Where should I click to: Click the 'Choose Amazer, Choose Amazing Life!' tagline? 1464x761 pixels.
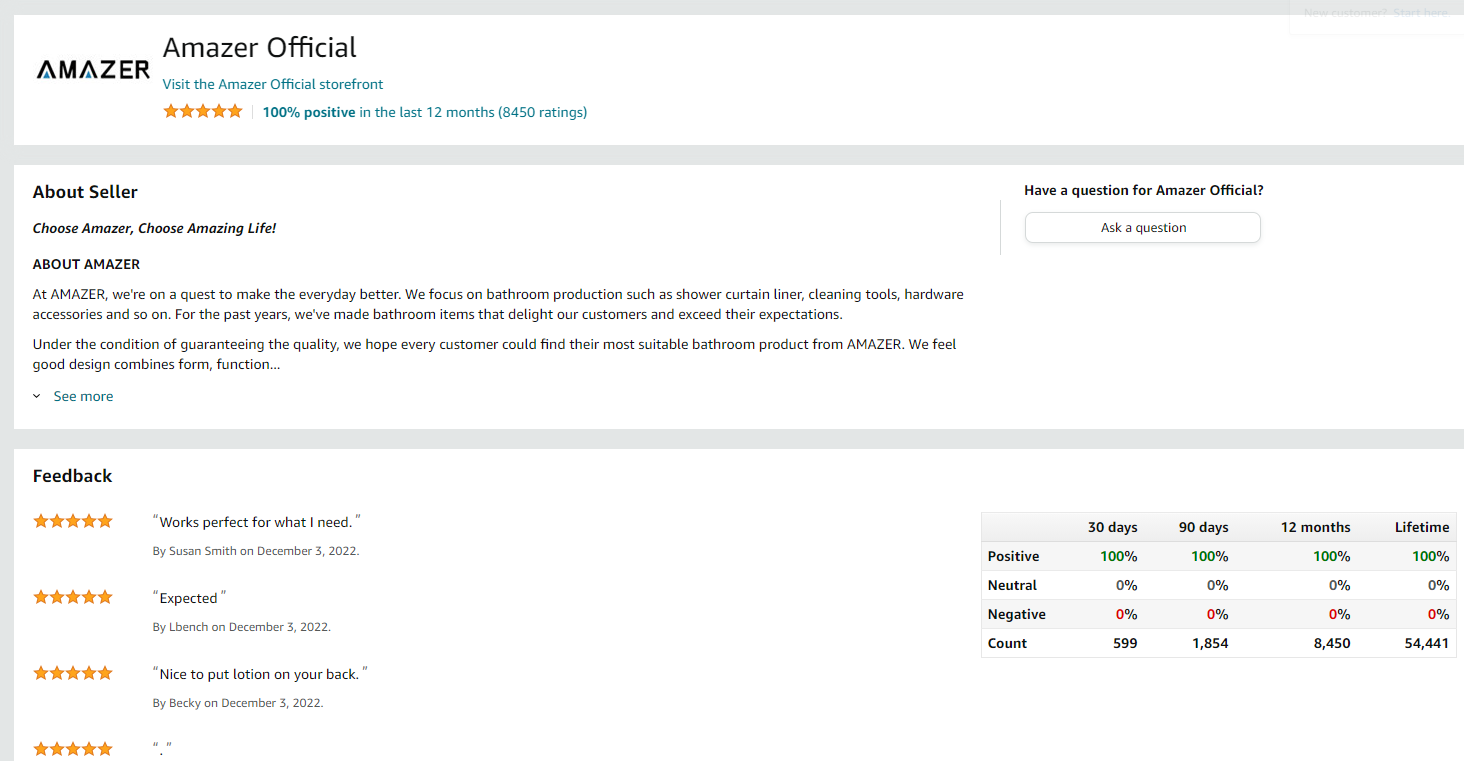click(x=154, y=228)
